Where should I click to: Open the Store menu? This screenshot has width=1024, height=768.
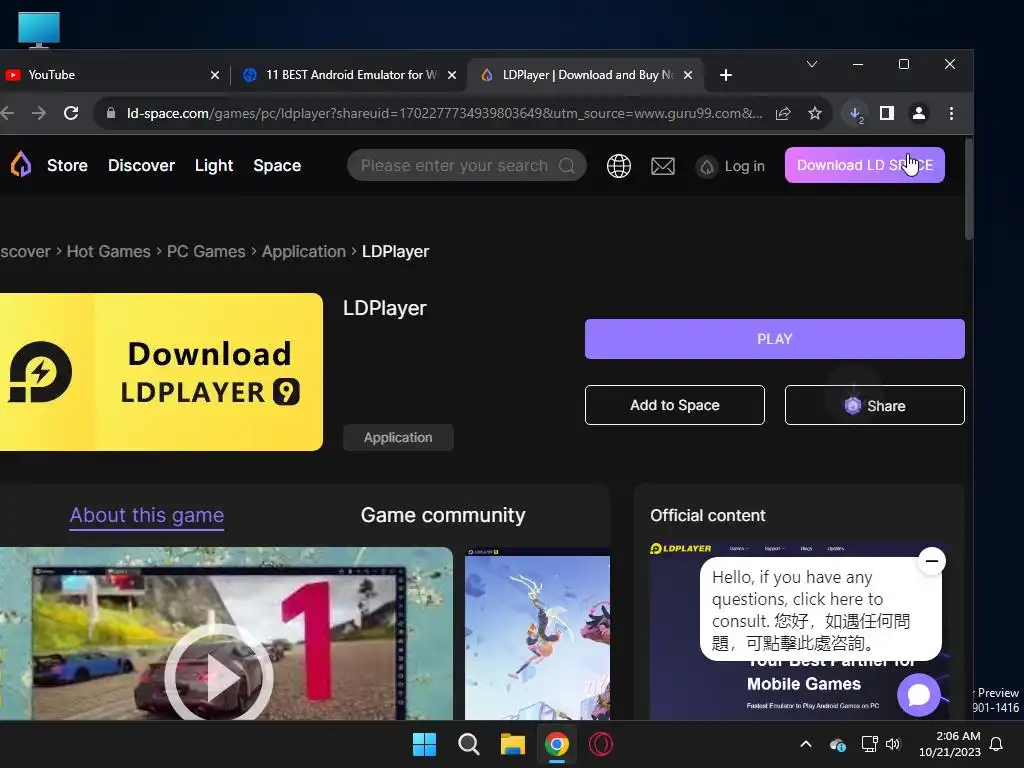click(x=67, y=165)
